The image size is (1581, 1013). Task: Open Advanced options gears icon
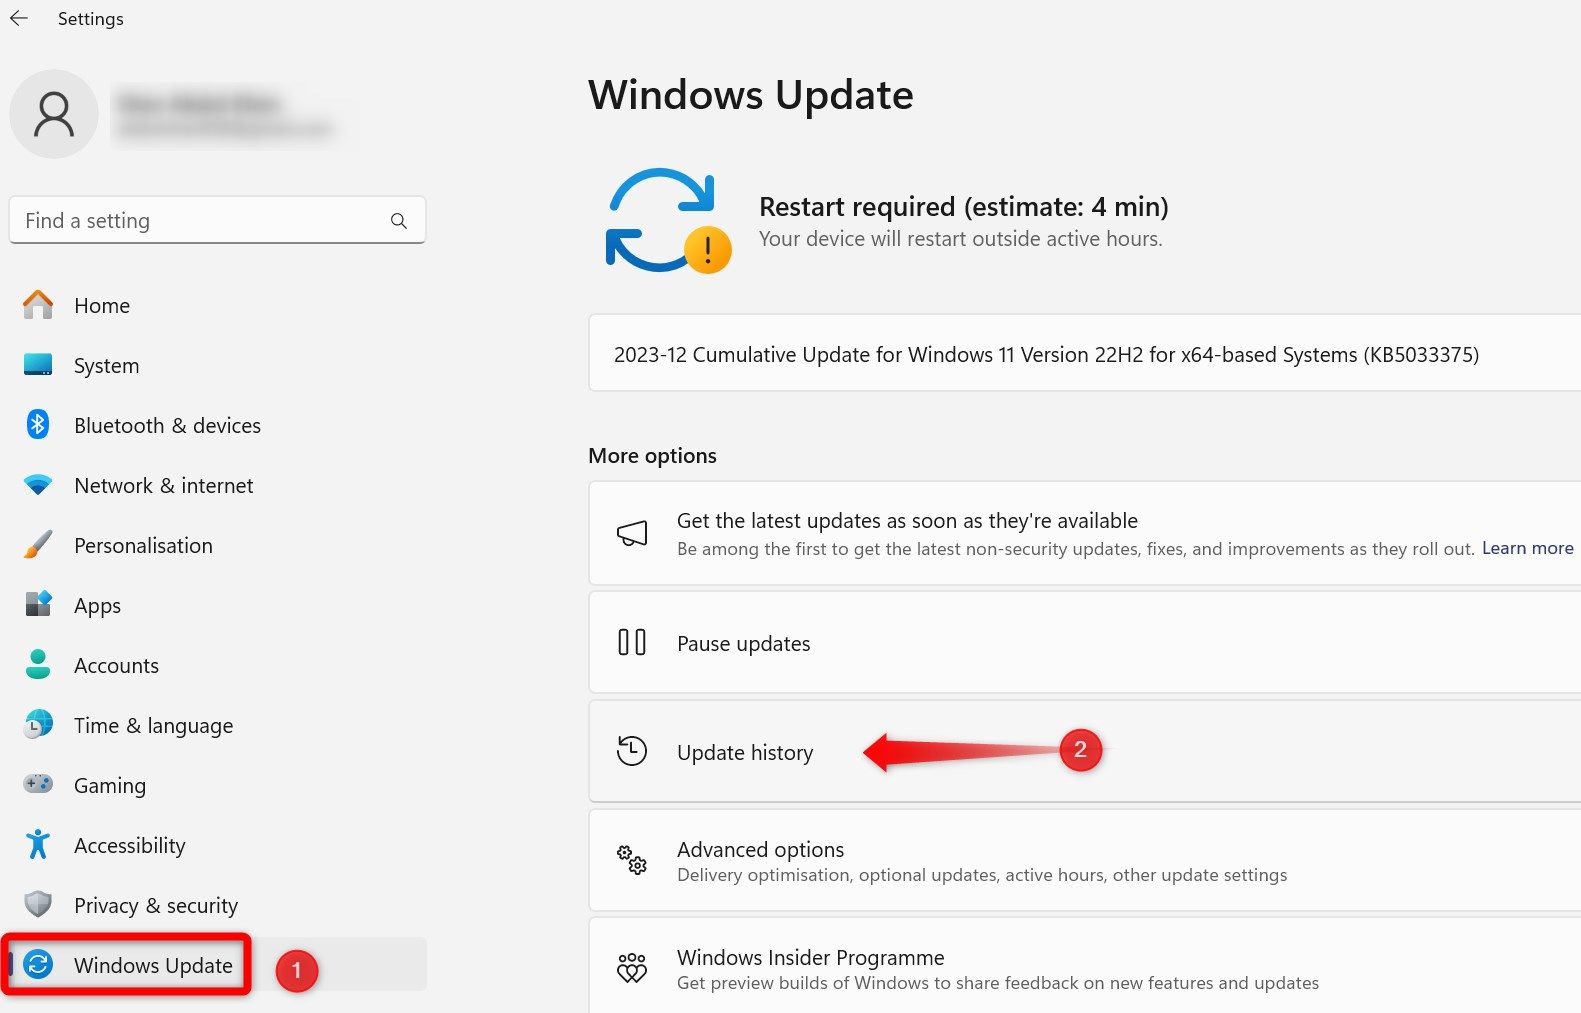[632, 860]
